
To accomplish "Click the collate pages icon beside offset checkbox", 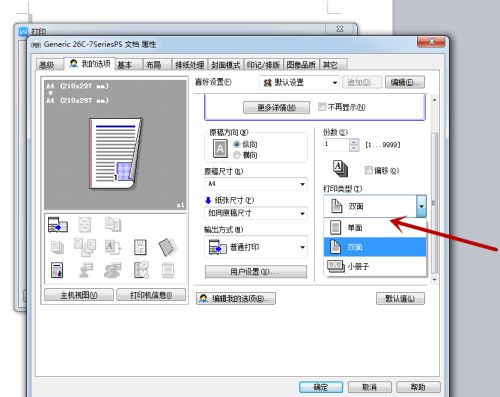I will (340, 169).
